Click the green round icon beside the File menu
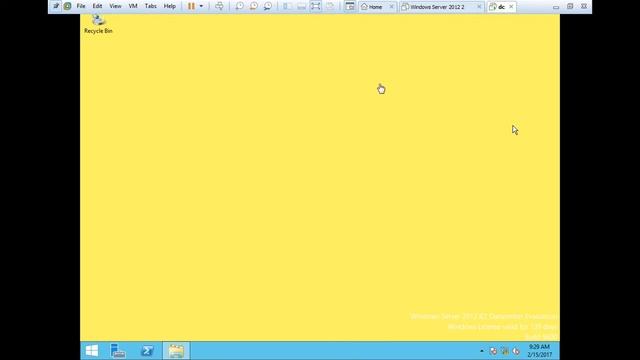 67,6
